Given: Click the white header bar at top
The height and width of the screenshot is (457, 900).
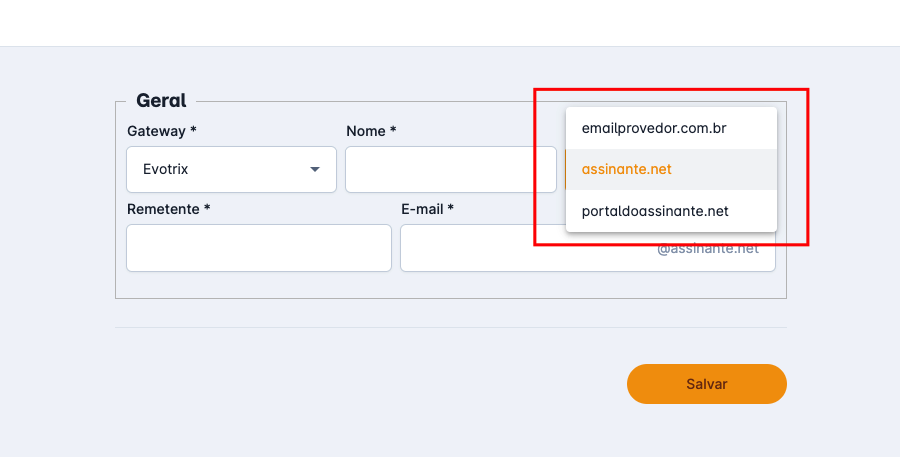Looking at the screenshot, I should [x=450, y=22].
